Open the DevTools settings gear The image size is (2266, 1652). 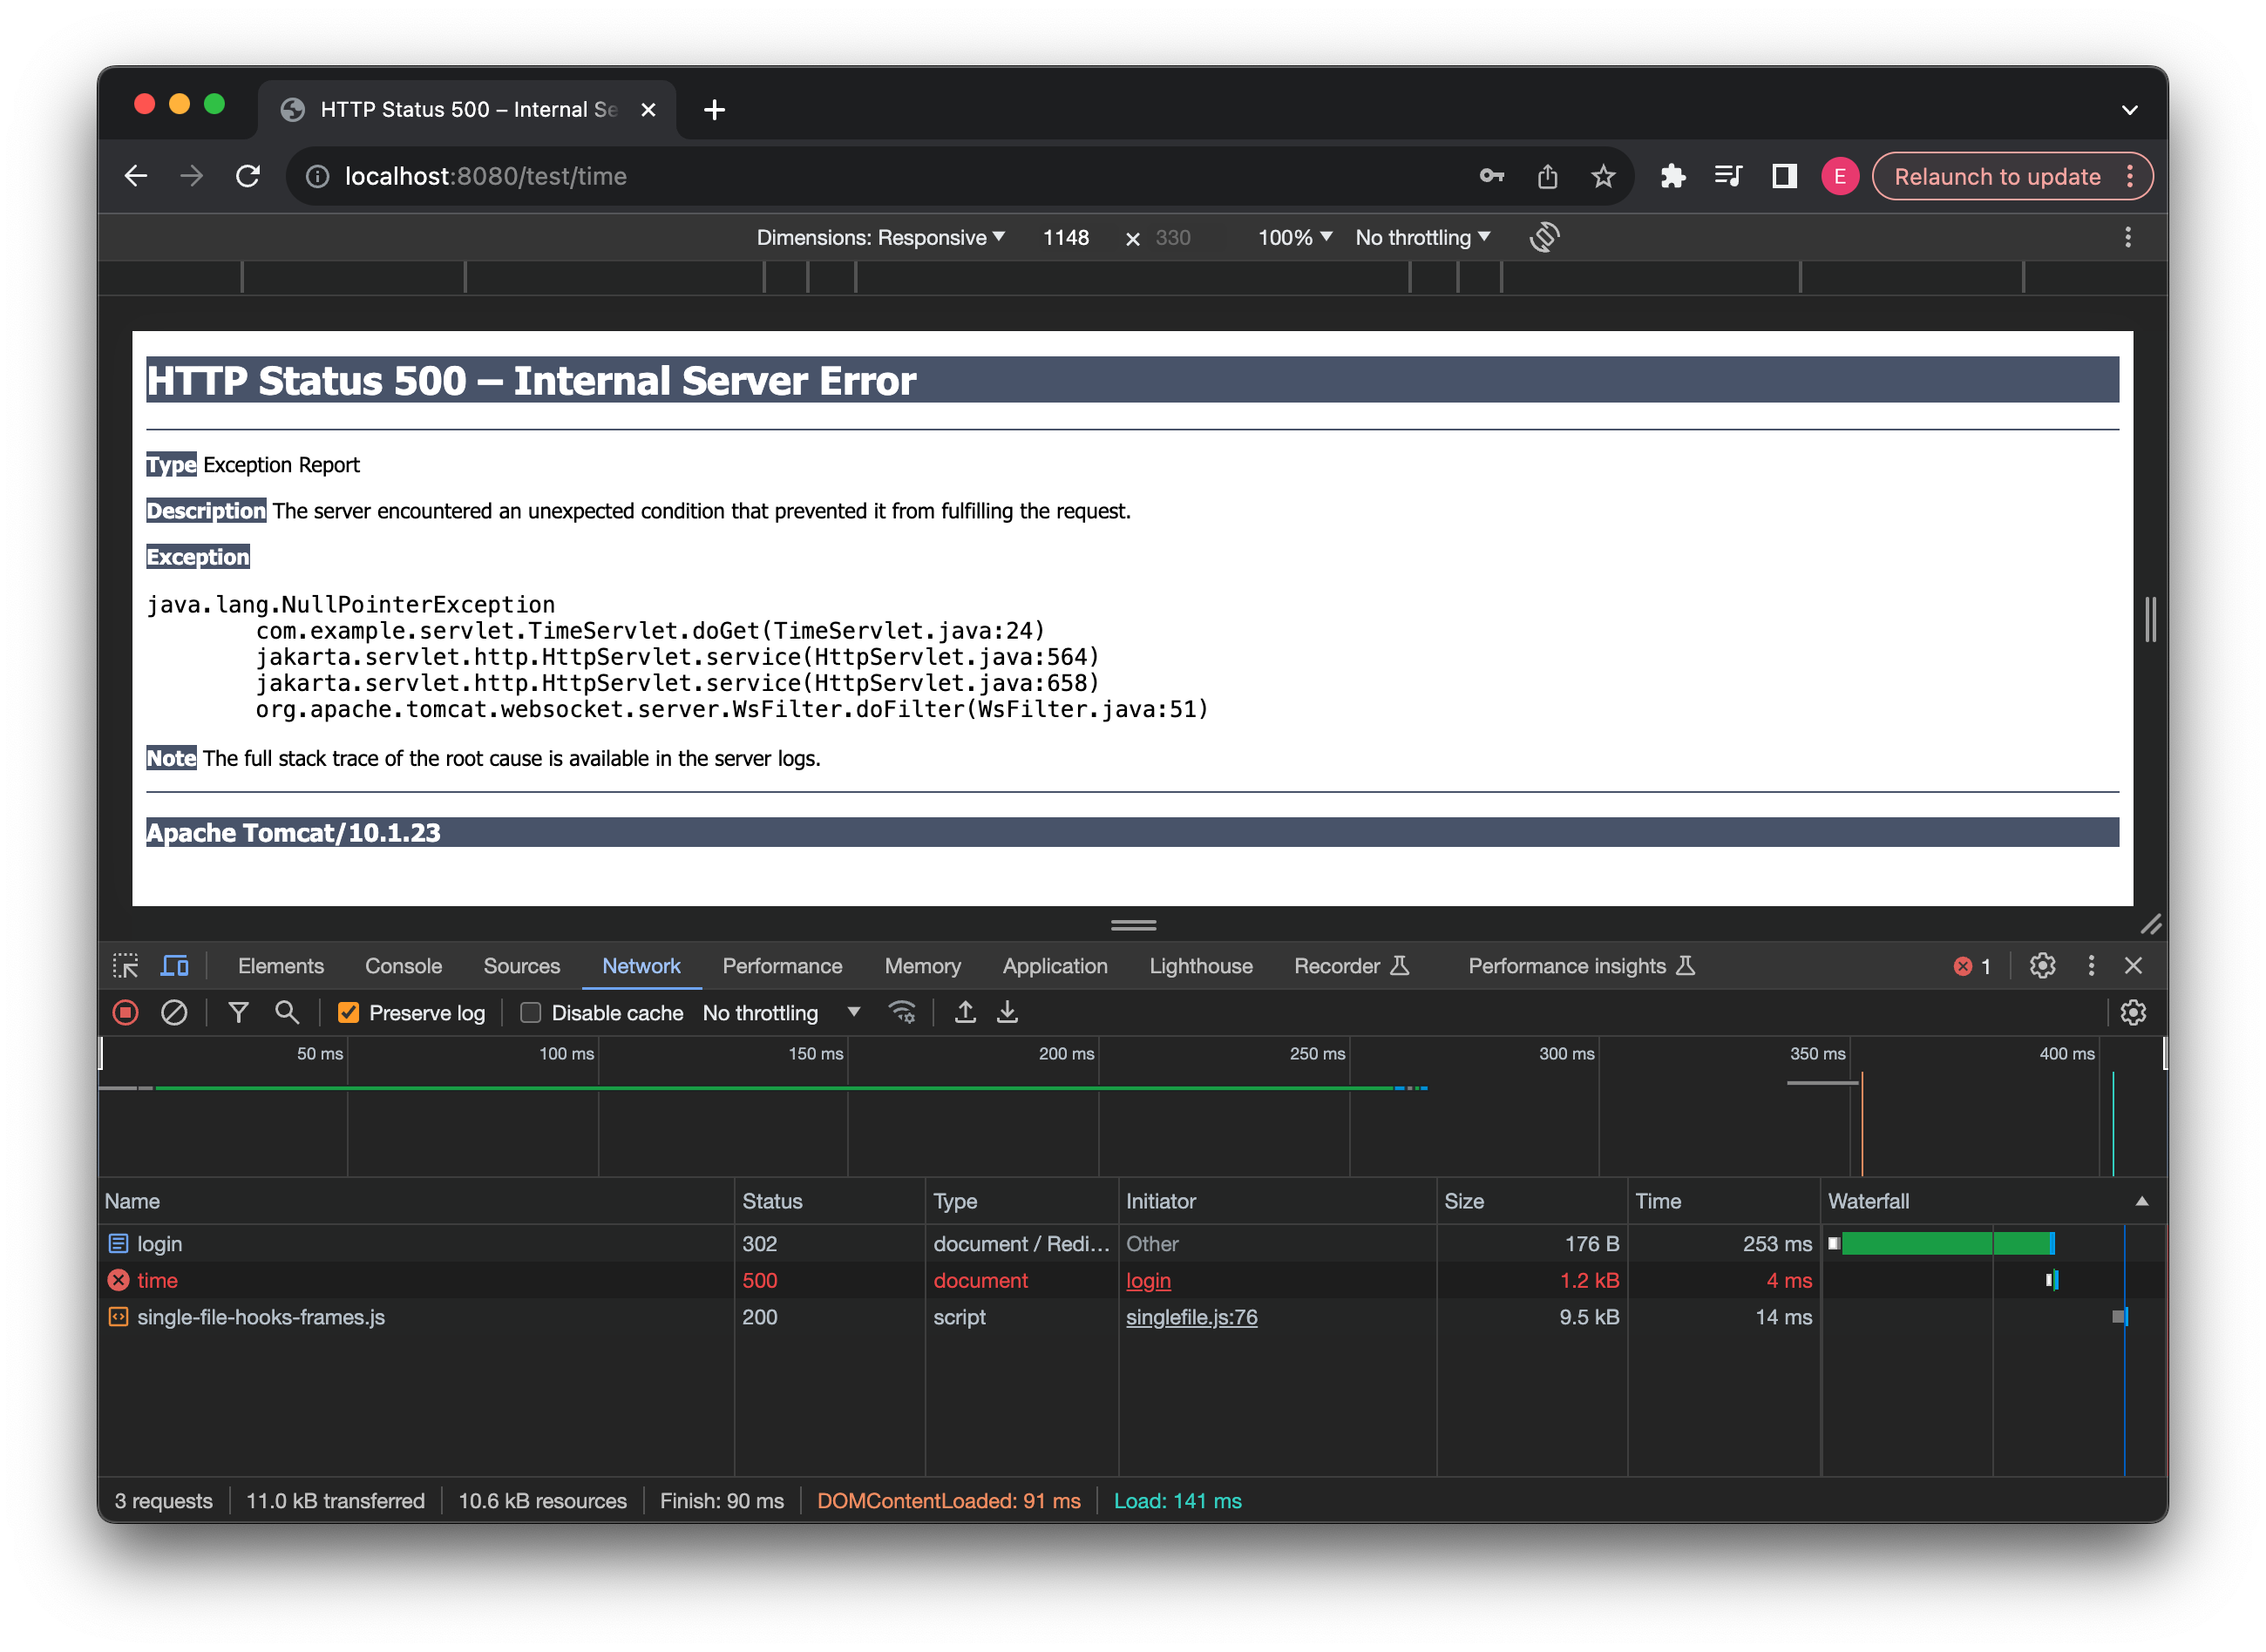click(x=2041, y=966)
